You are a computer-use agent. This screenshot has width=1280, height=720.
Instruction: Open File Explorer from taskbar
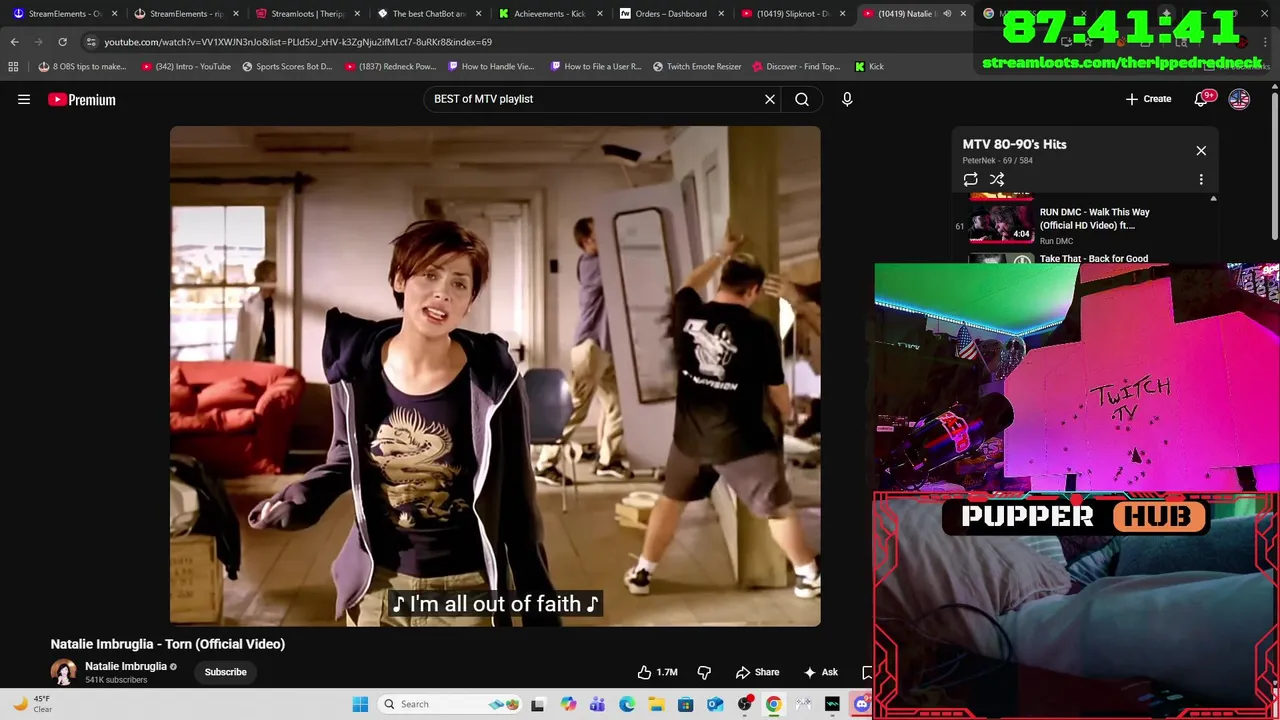pyautogui.click(x=656, y=704)
